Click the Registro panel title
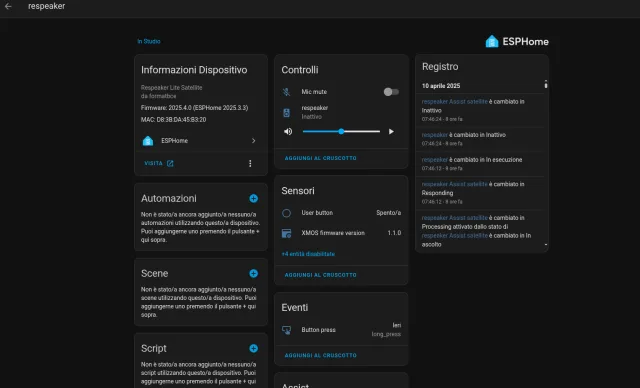 (x=440, y=67)
